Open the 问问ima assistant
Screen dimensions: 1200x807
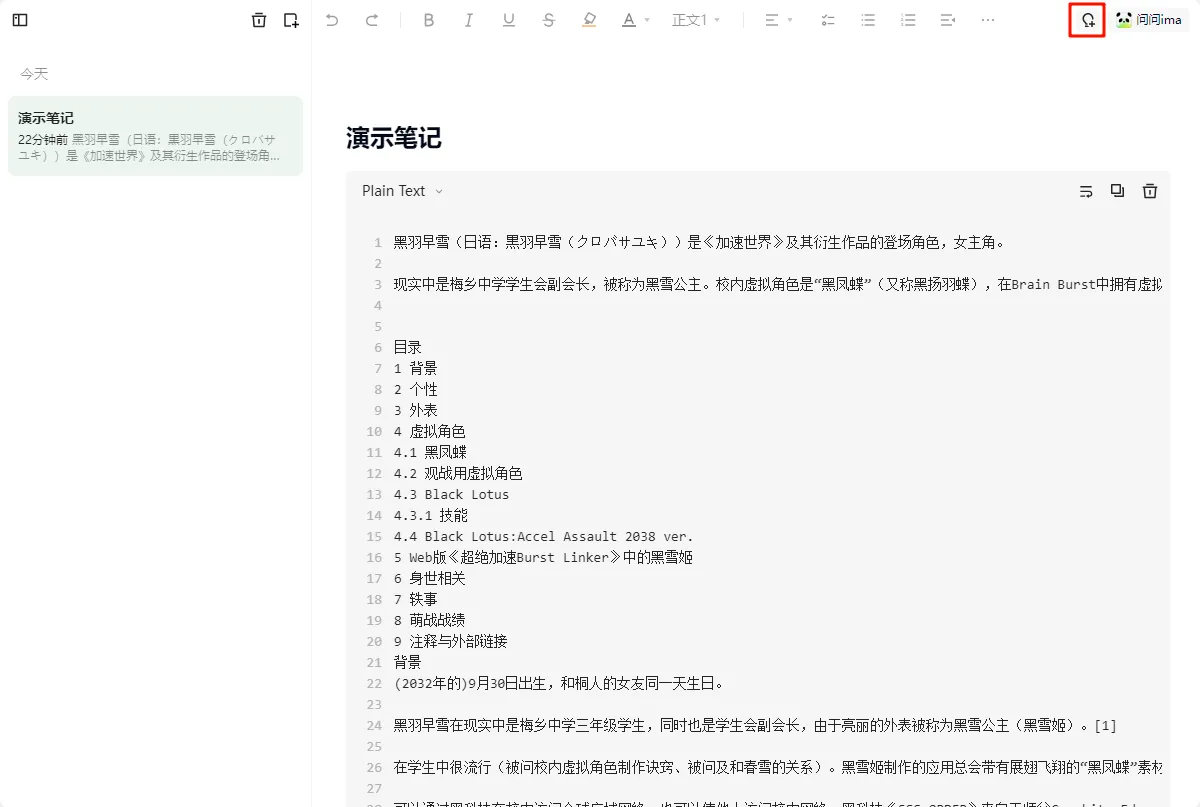point(1150,20)
